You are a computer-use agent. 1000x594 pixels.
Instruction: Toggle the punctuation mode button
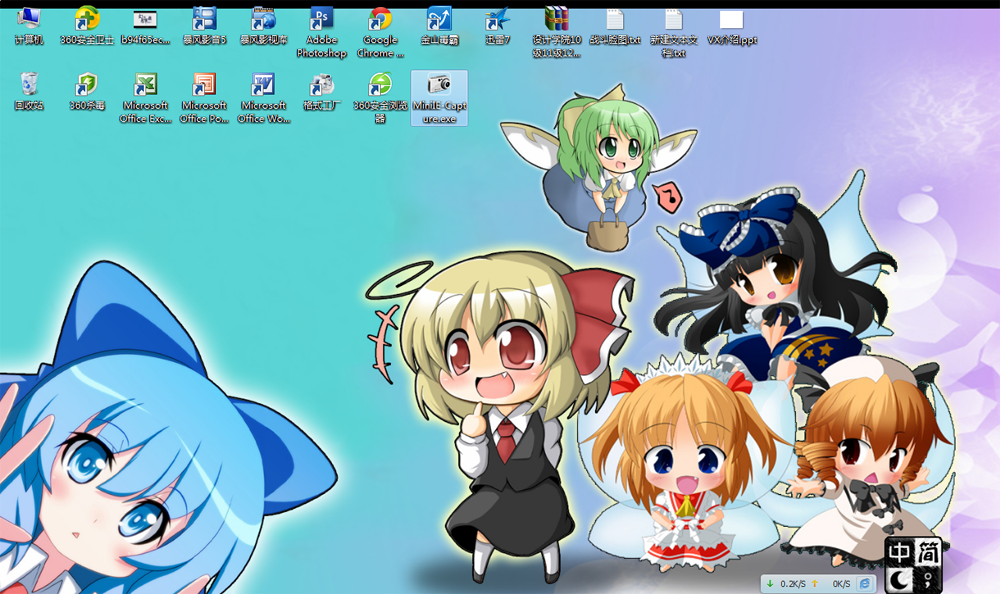pyautogui.click(x=928, y=579)
